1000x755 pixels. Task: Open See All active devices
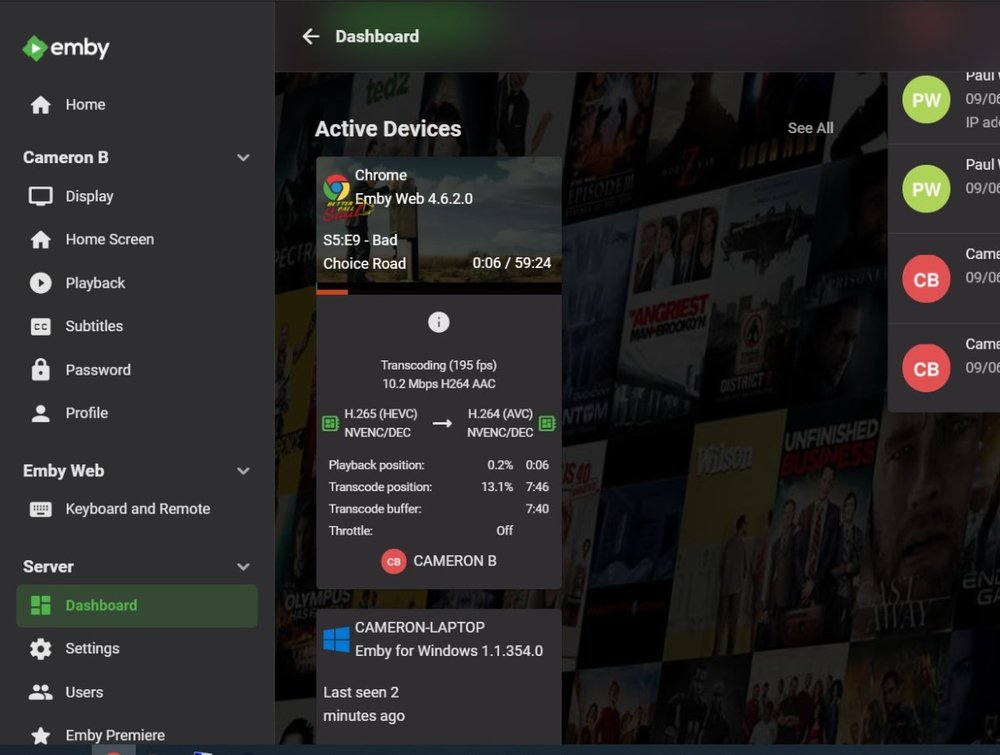[810, 128]
